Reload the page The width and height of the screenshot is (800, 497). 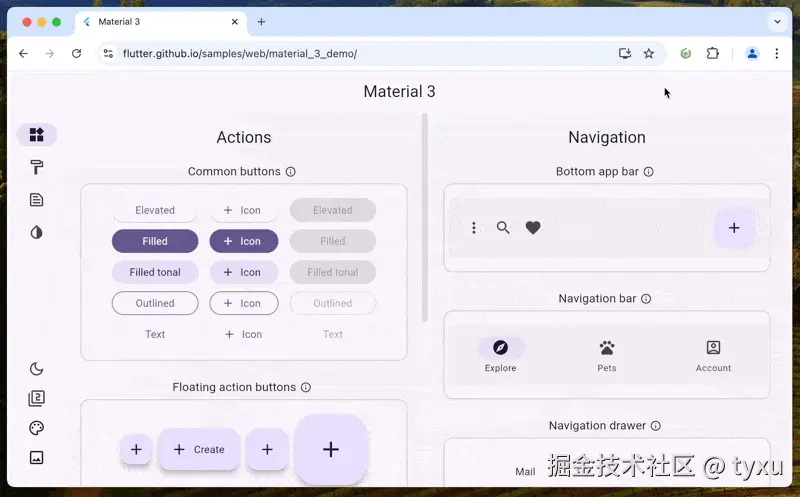click(x=77, y=54)
